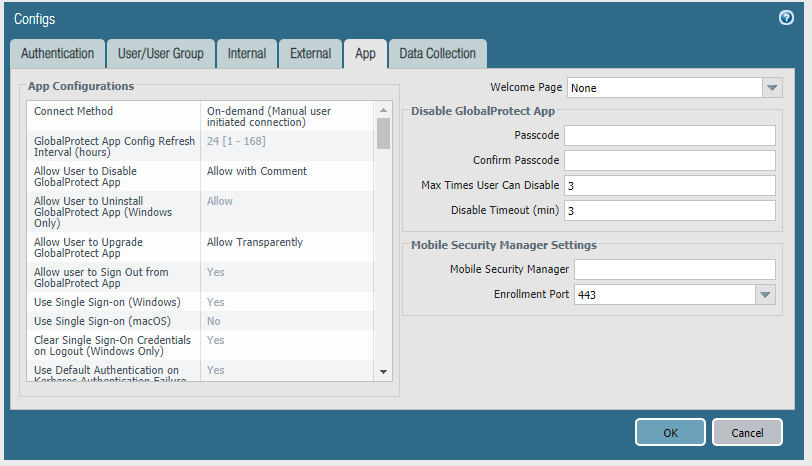Select the App tab
812x466 pixels.
(365, 54)
